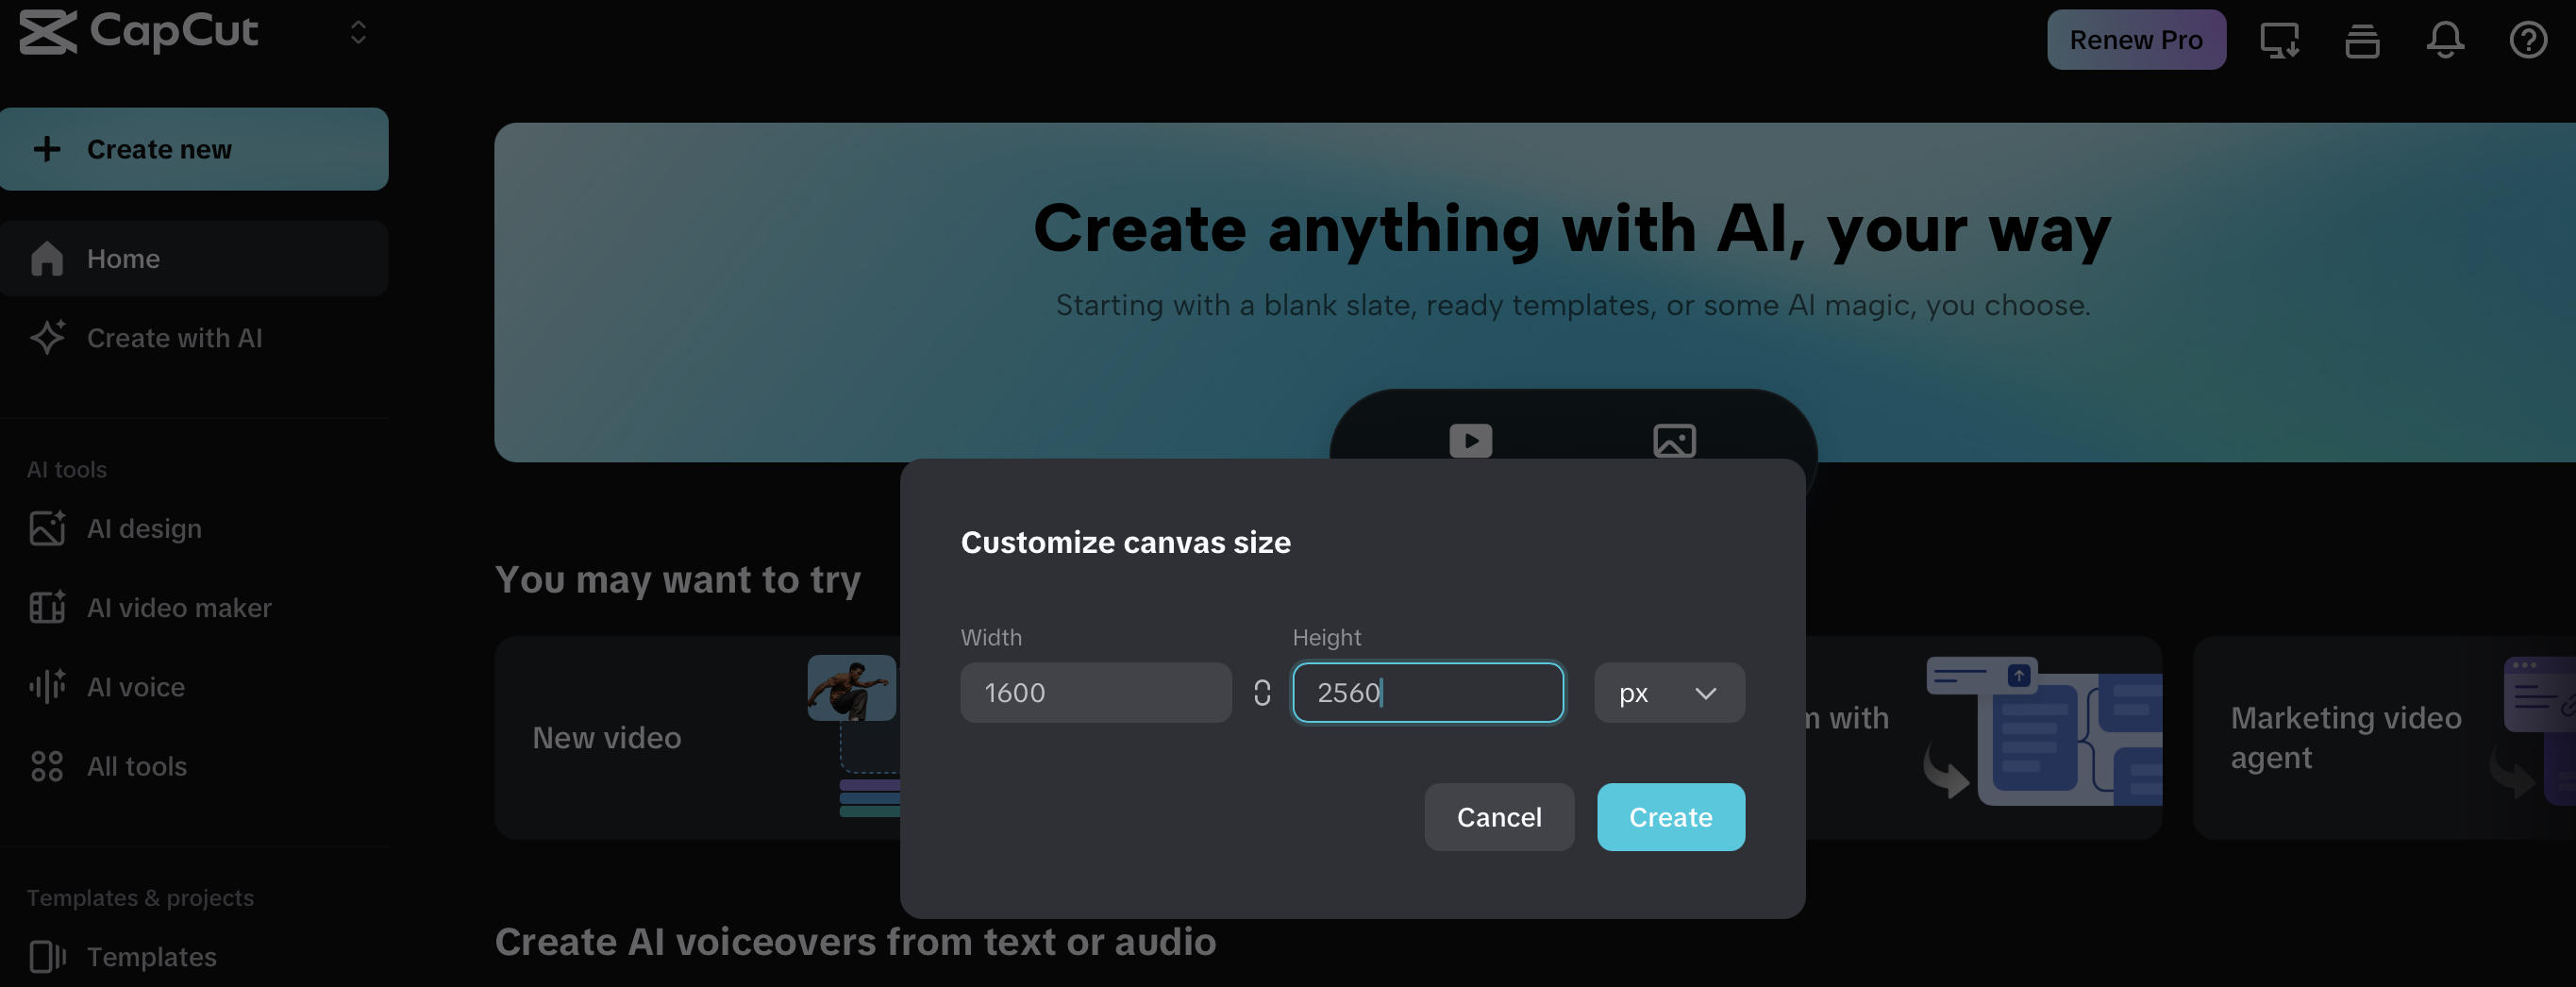Viewport: 2576px width, 987px height.
Task: Open the cloud storage stack icon
Action: 2362,40
